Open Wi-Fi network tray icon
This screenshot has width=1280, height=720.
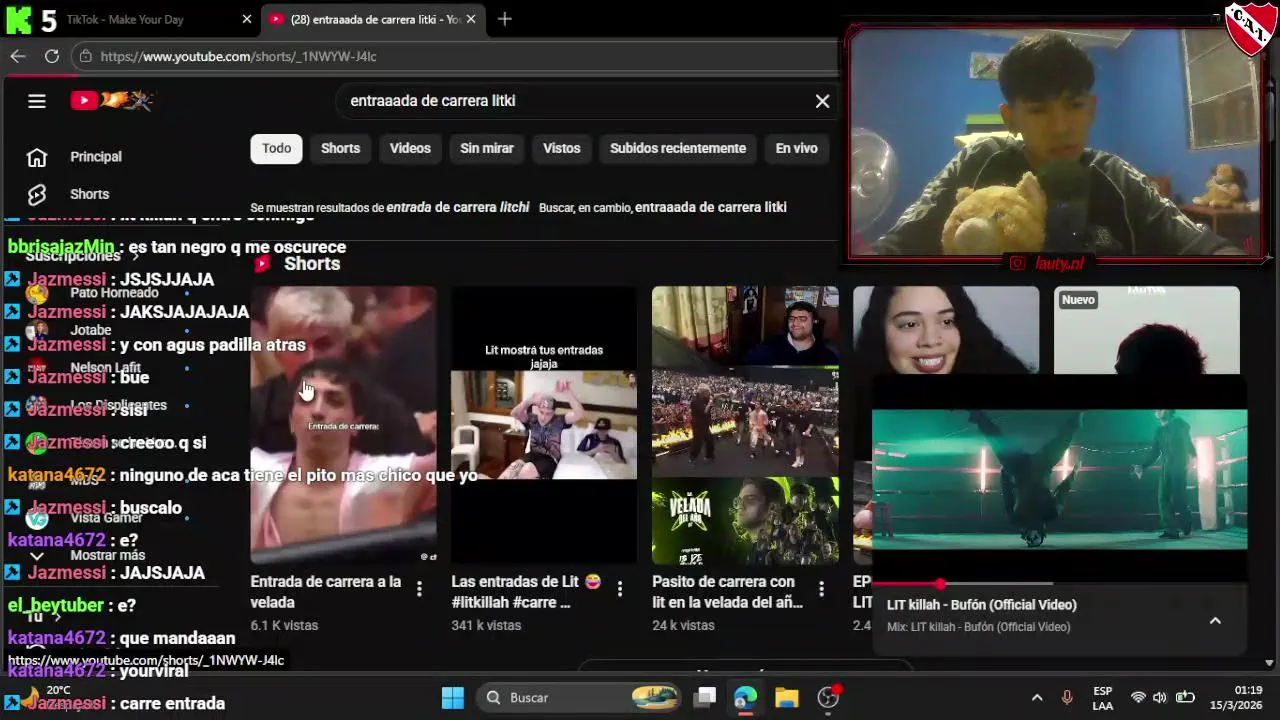pyautogui.click(x=1138, y=698)
